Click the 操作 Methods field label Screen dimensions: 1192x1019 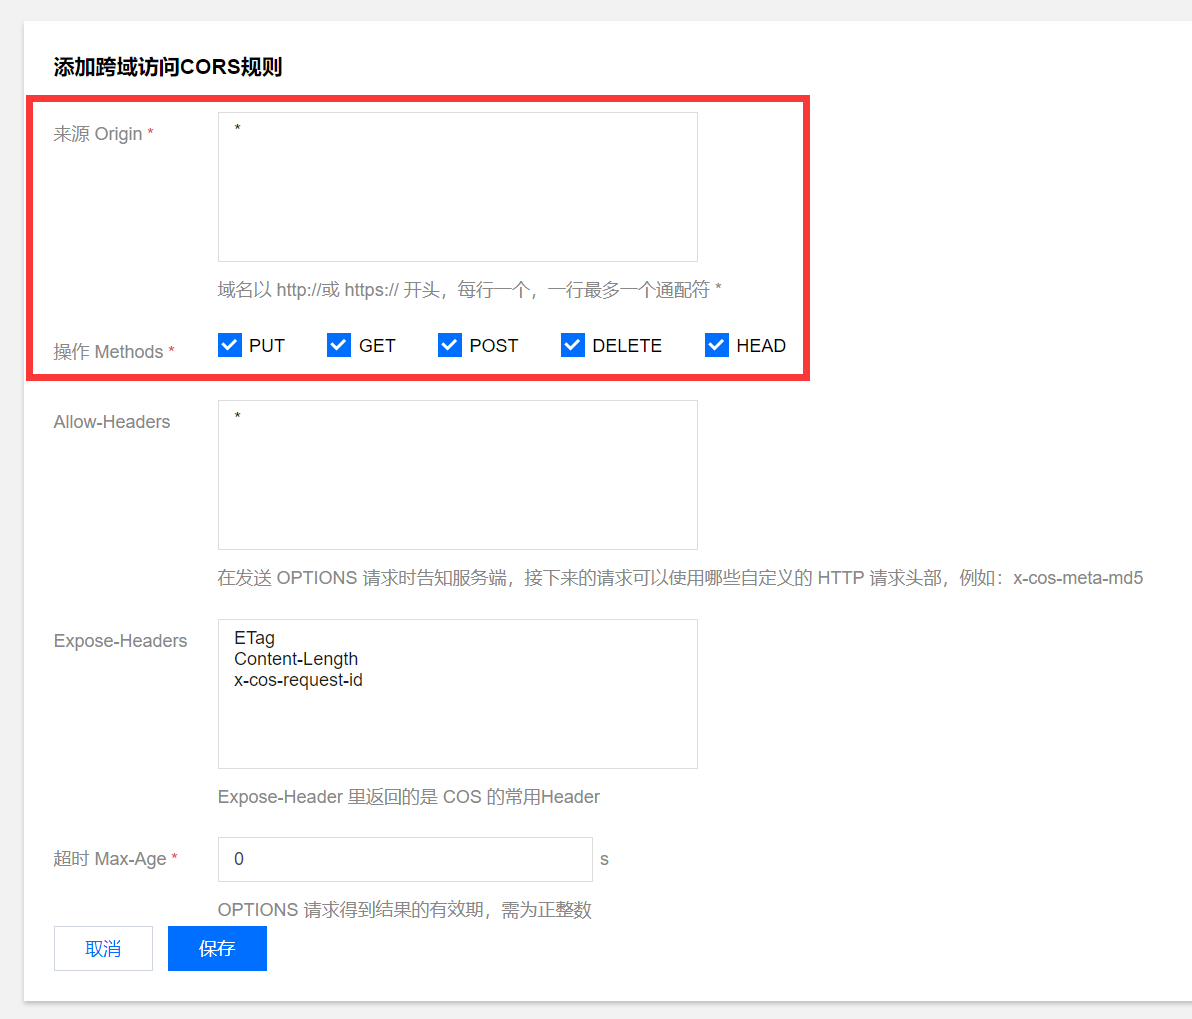108,352
